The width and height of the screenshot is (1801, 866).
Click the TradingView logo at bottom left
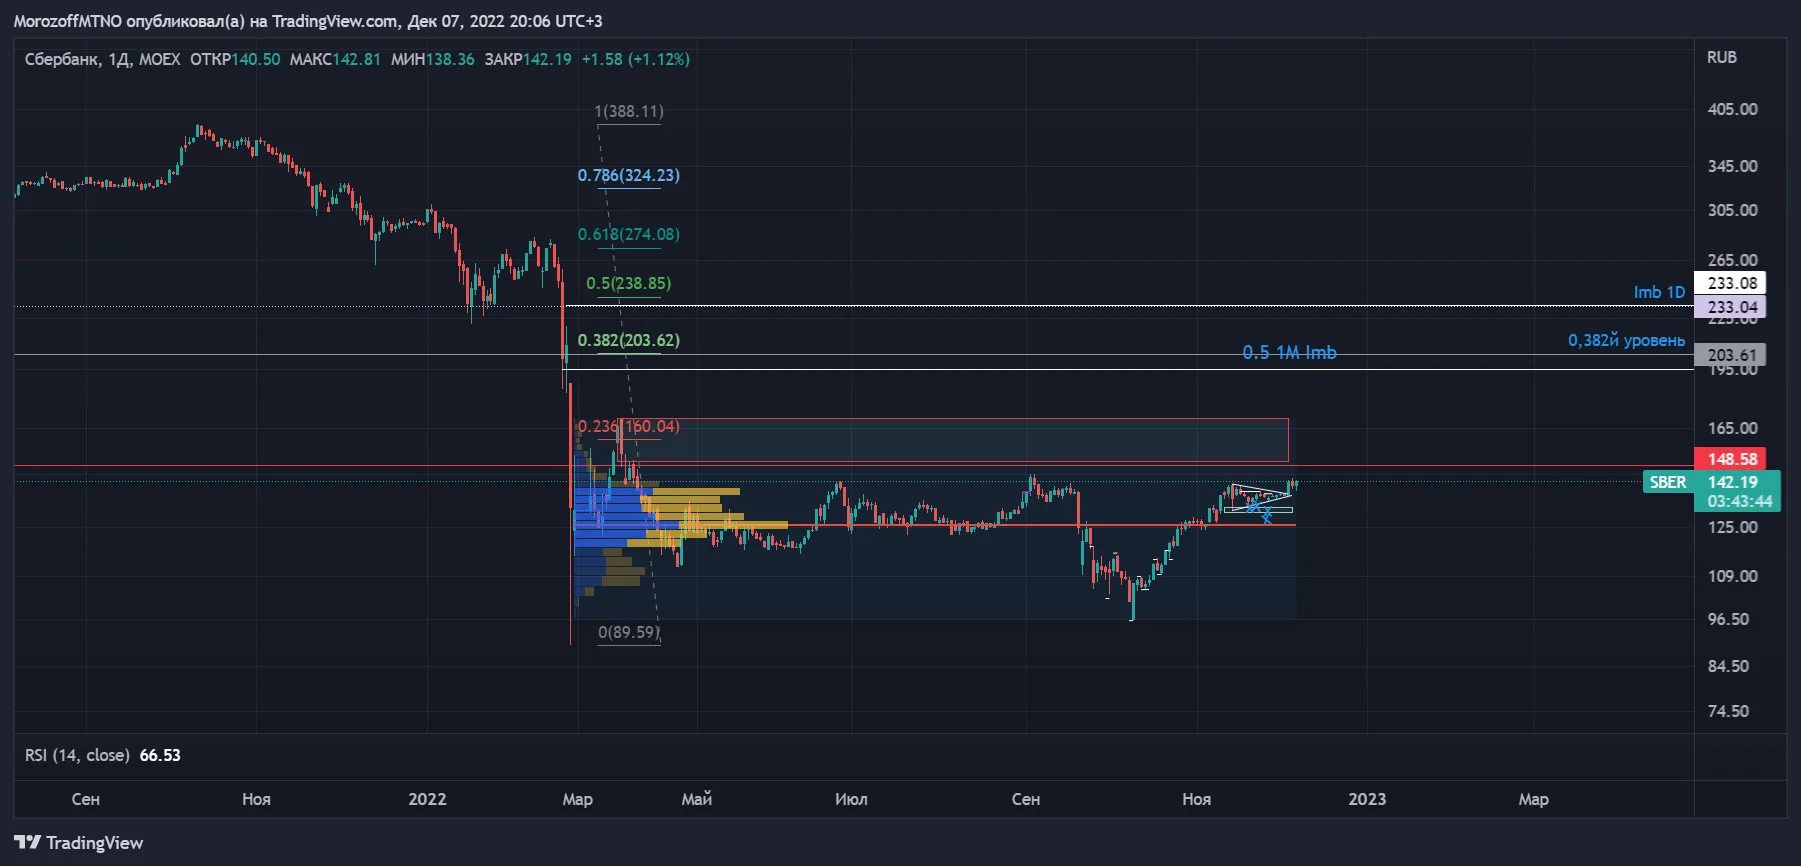coord(79,843)
